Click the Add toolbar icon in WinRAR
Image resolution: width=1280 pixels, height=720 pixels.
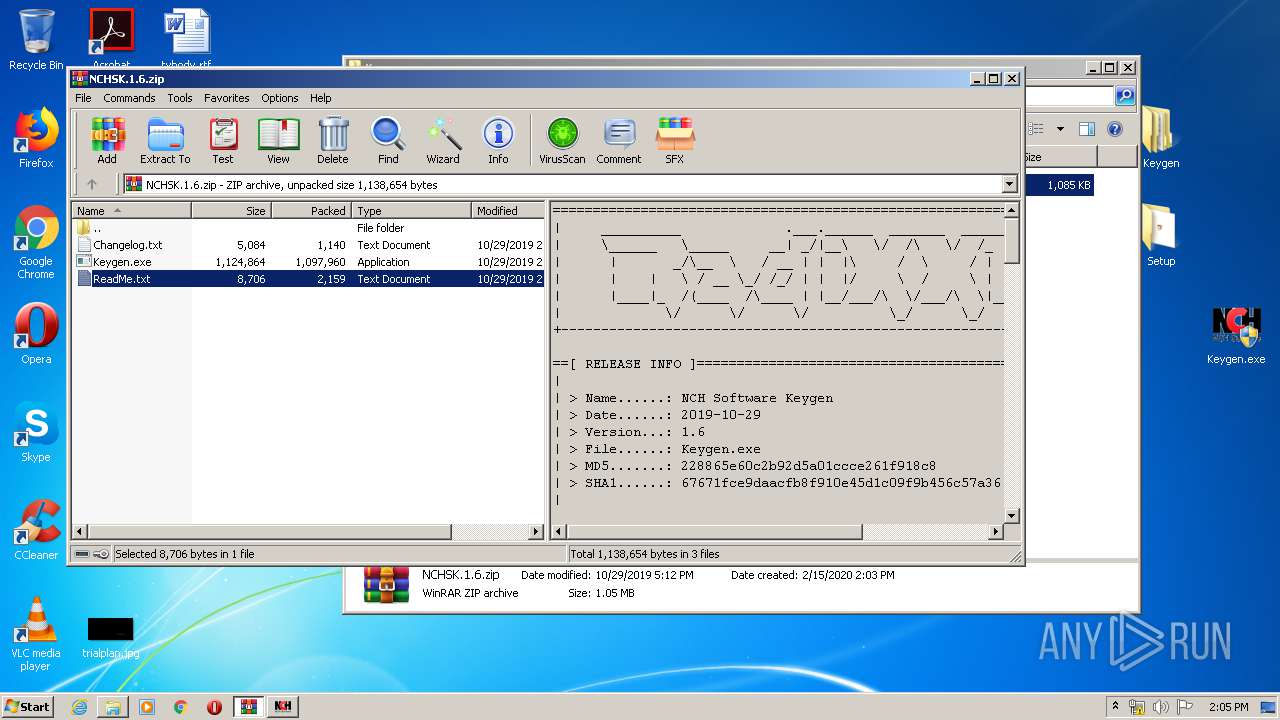pos(107,141)
